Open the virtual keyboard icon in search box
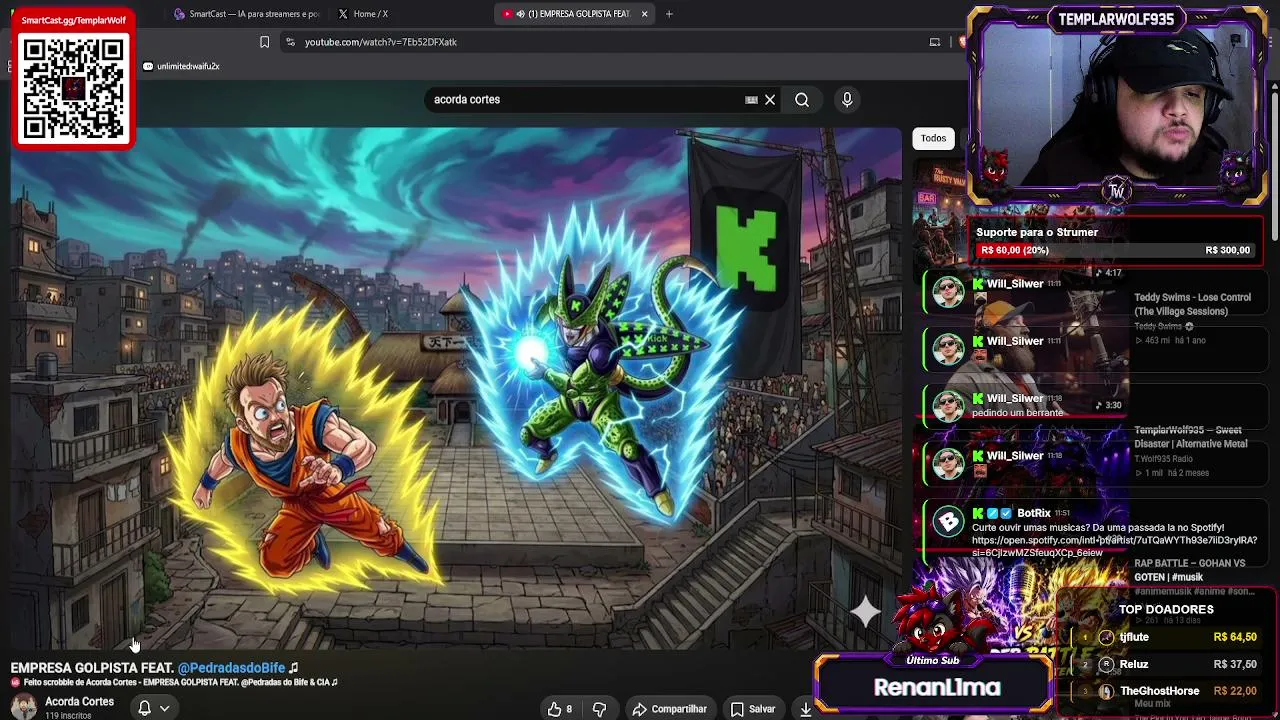The height and width of the screenshot is (720, 1280). tap(751, 100)
